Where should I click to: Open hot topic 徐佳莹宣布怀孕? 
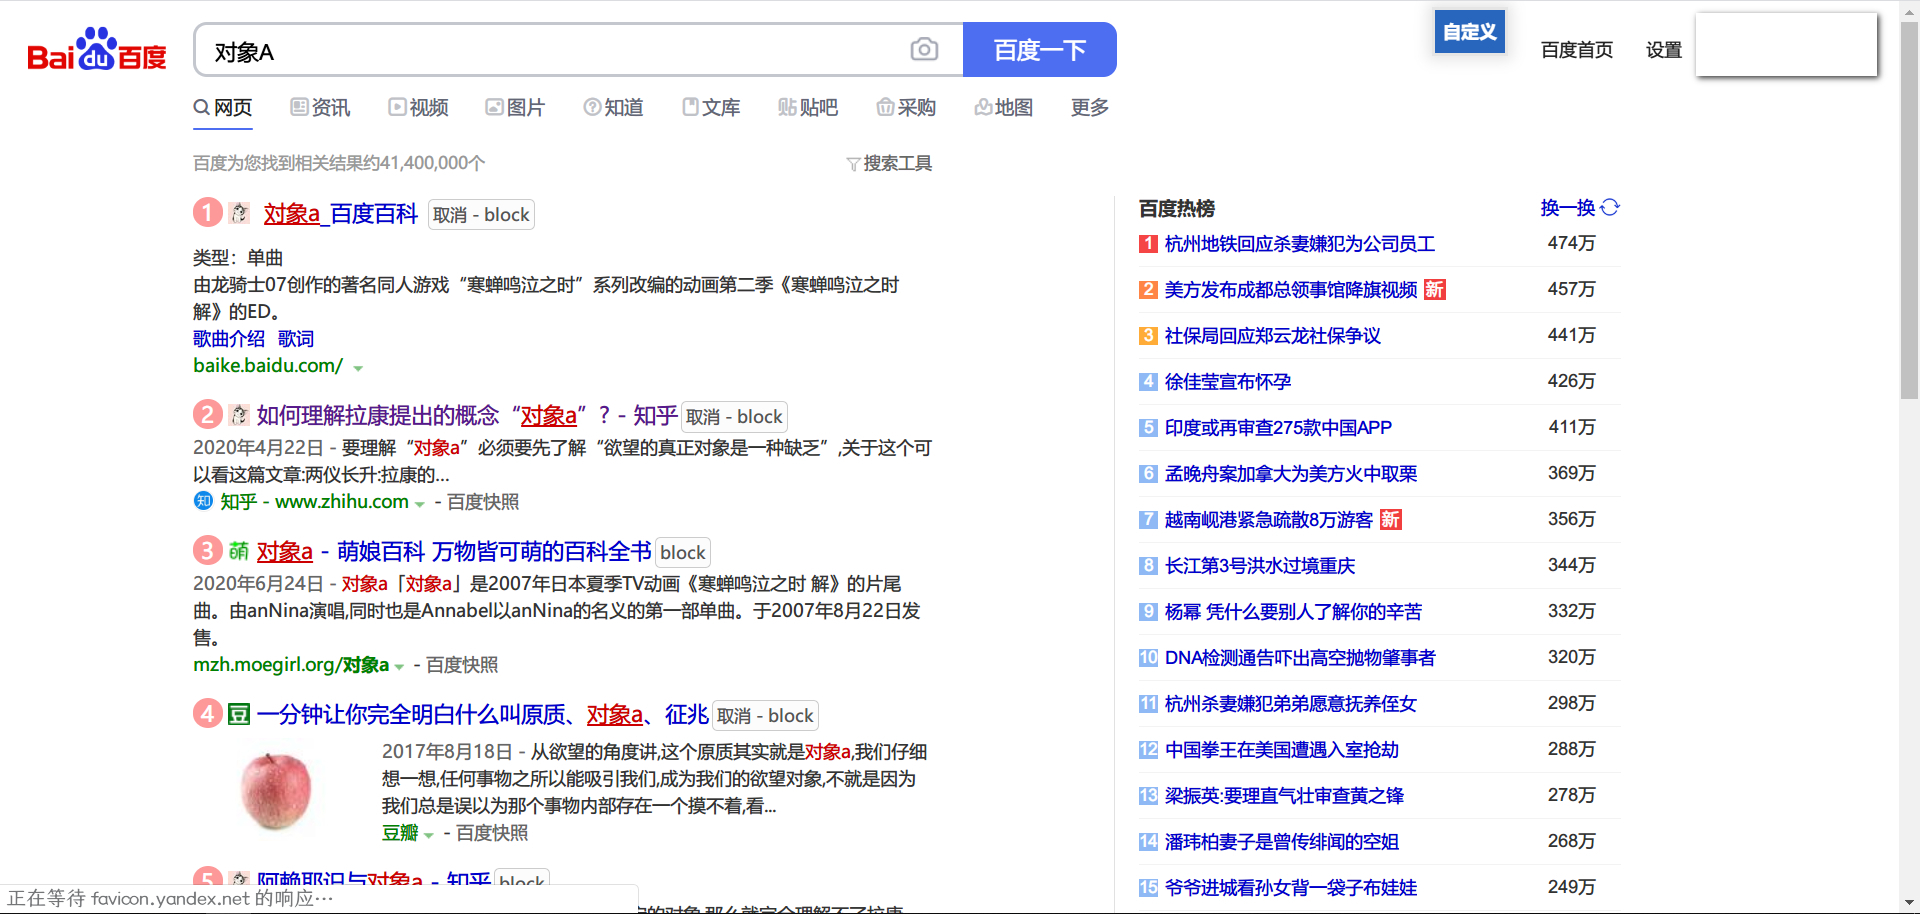click(1227, 382)
